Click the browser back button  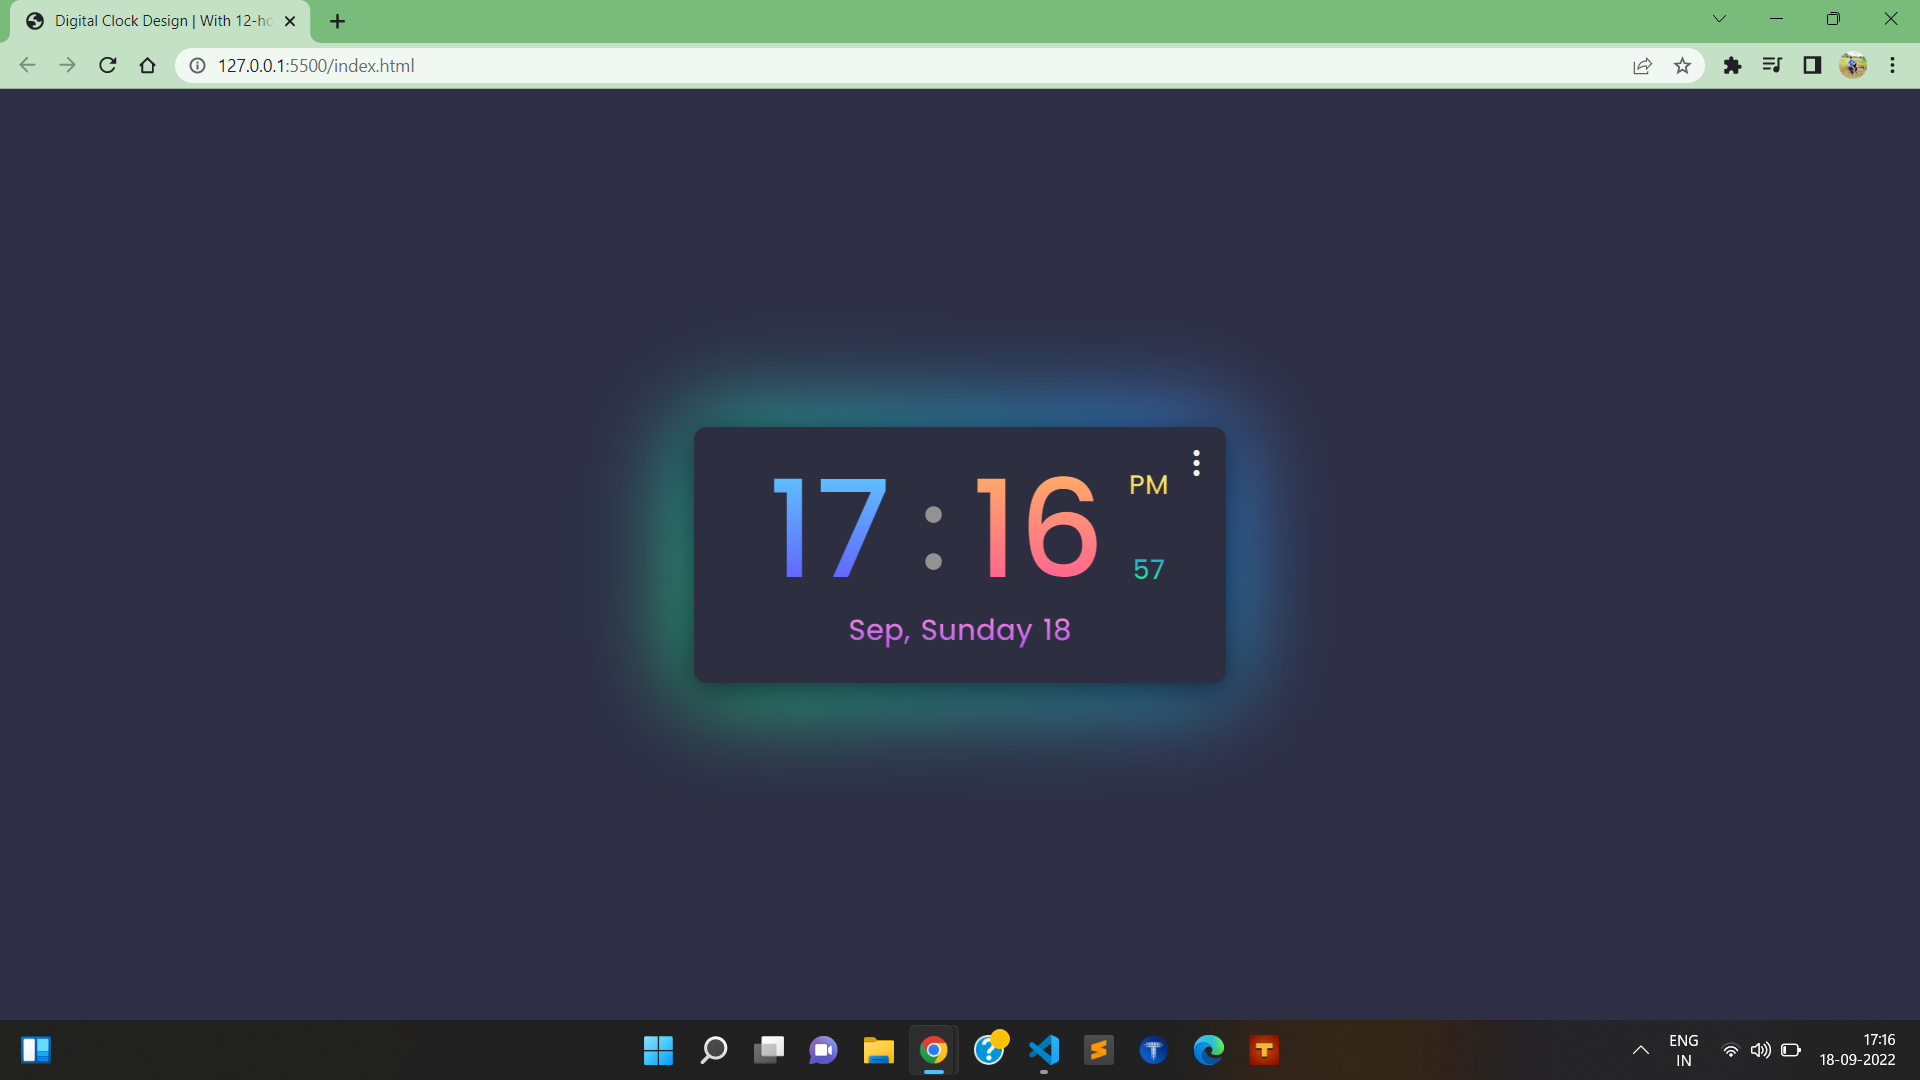[26, 65]
